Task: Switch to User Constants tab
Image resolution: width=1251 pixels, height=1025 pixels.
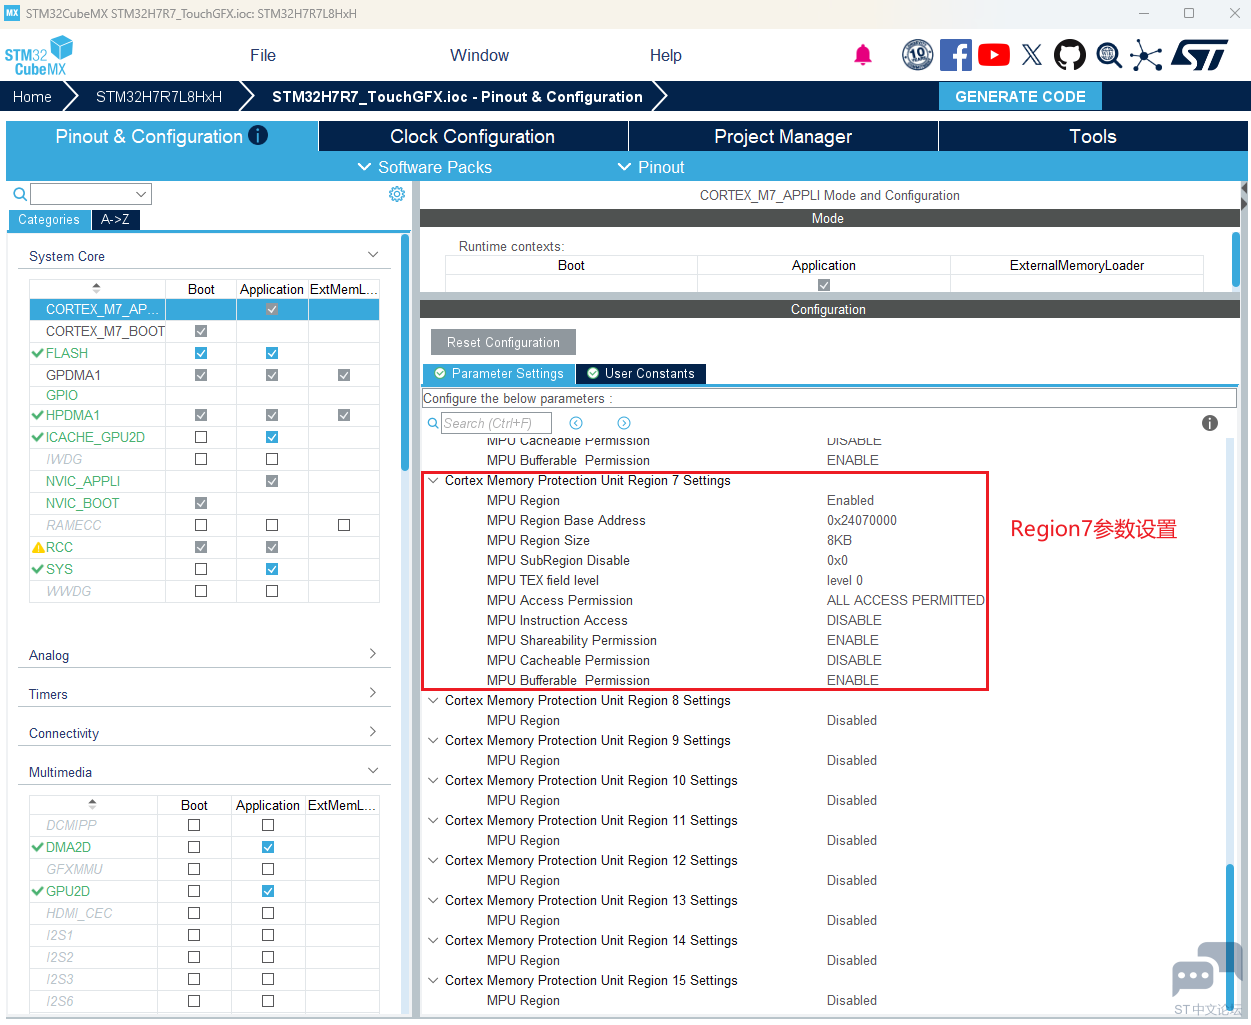Action: (x=641, y=374)
